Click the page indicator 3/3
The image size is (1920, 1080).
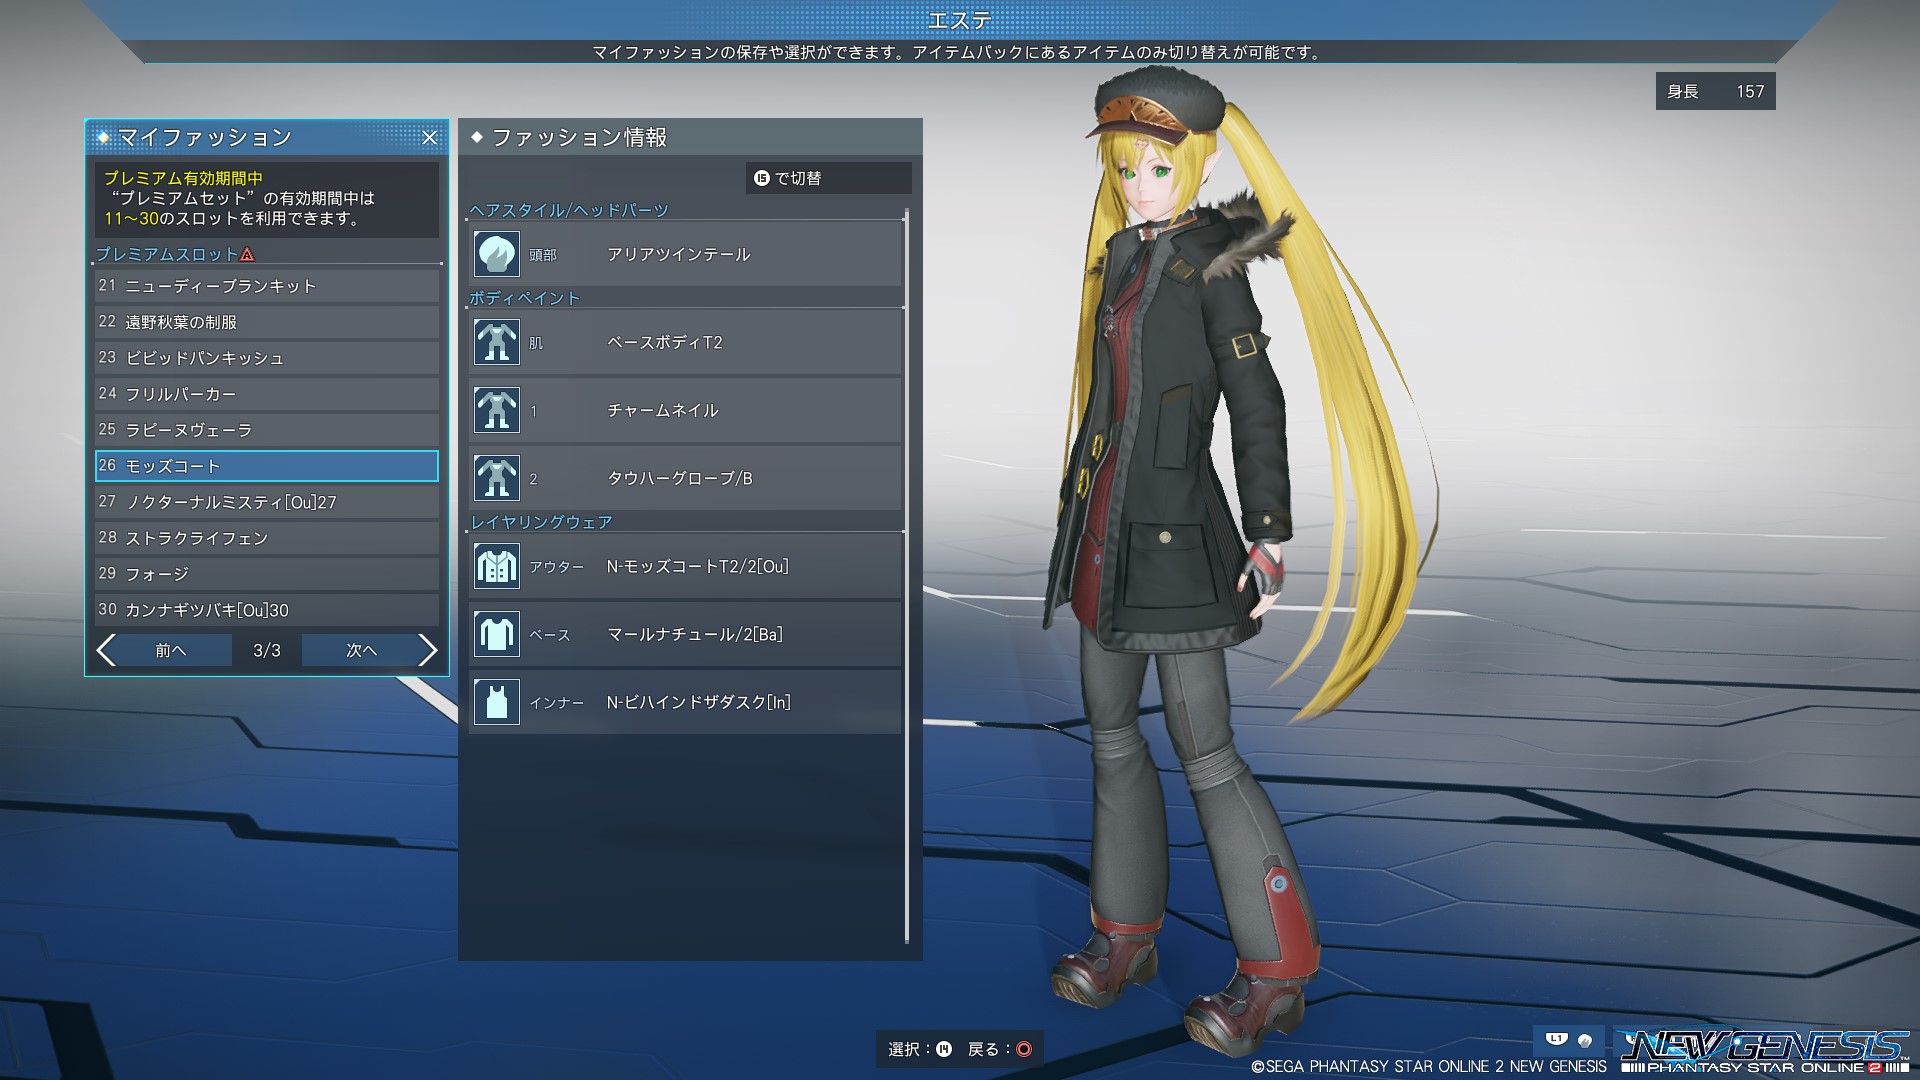tap(266, 650)
